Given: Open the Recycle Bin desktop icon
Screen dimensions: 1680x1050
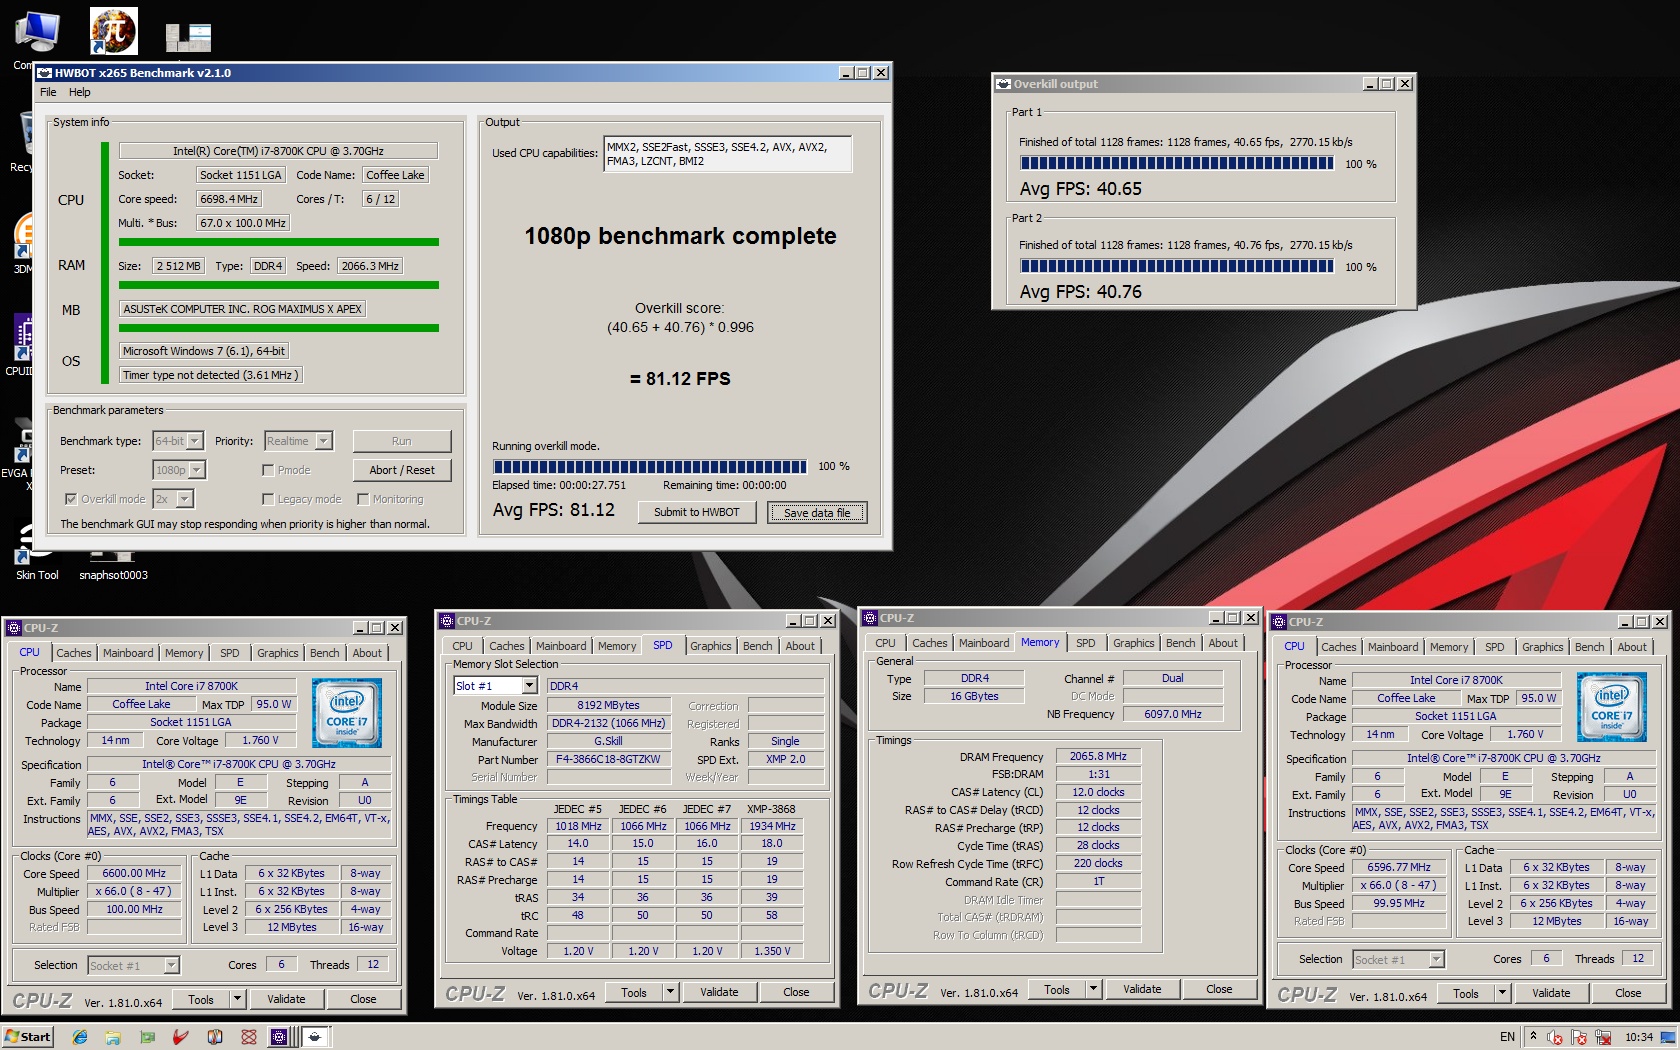Looking at the screenshot, I should tap(26, 132).
